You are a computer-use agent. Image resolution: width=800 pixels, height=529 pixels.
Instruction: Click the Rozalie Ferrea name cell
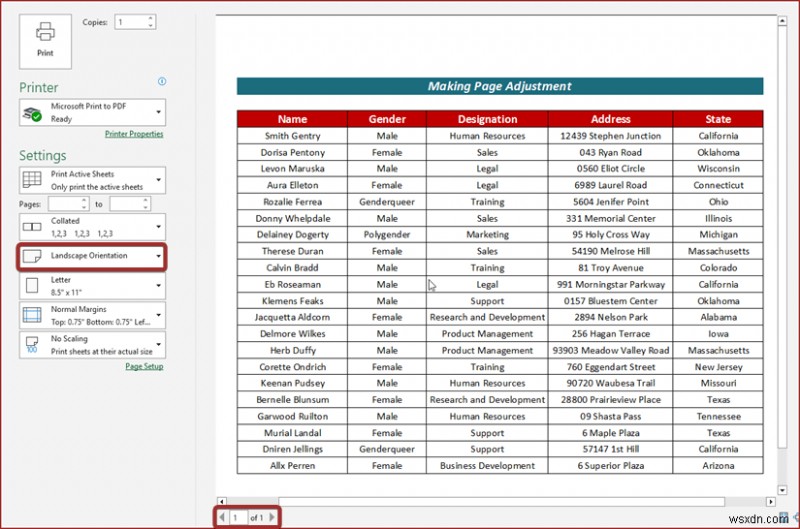[x=292, y=201]
